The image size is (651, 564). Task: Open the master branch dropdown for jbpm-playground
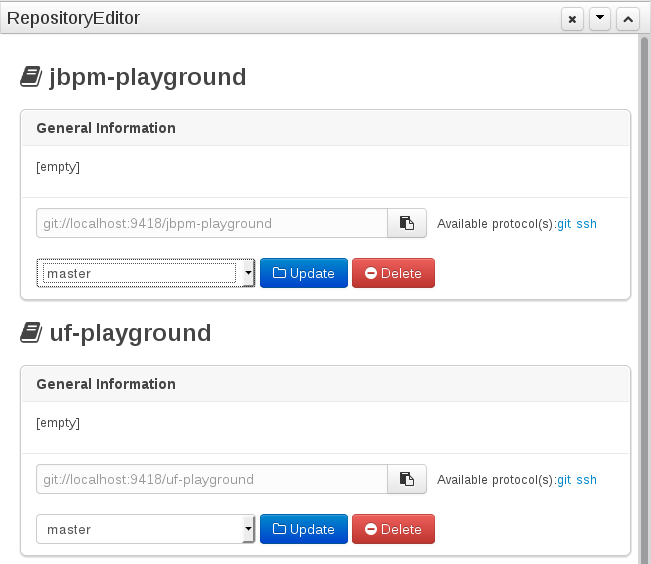[146, 273]
